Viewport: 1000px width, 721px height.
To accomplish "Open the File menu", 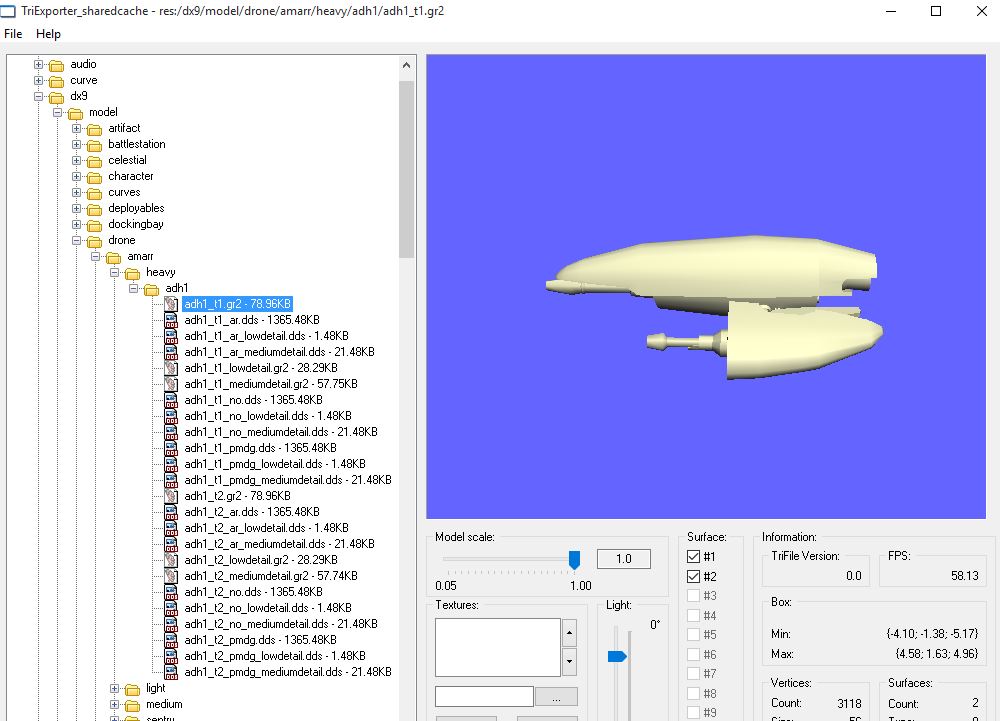I will 13,34.
